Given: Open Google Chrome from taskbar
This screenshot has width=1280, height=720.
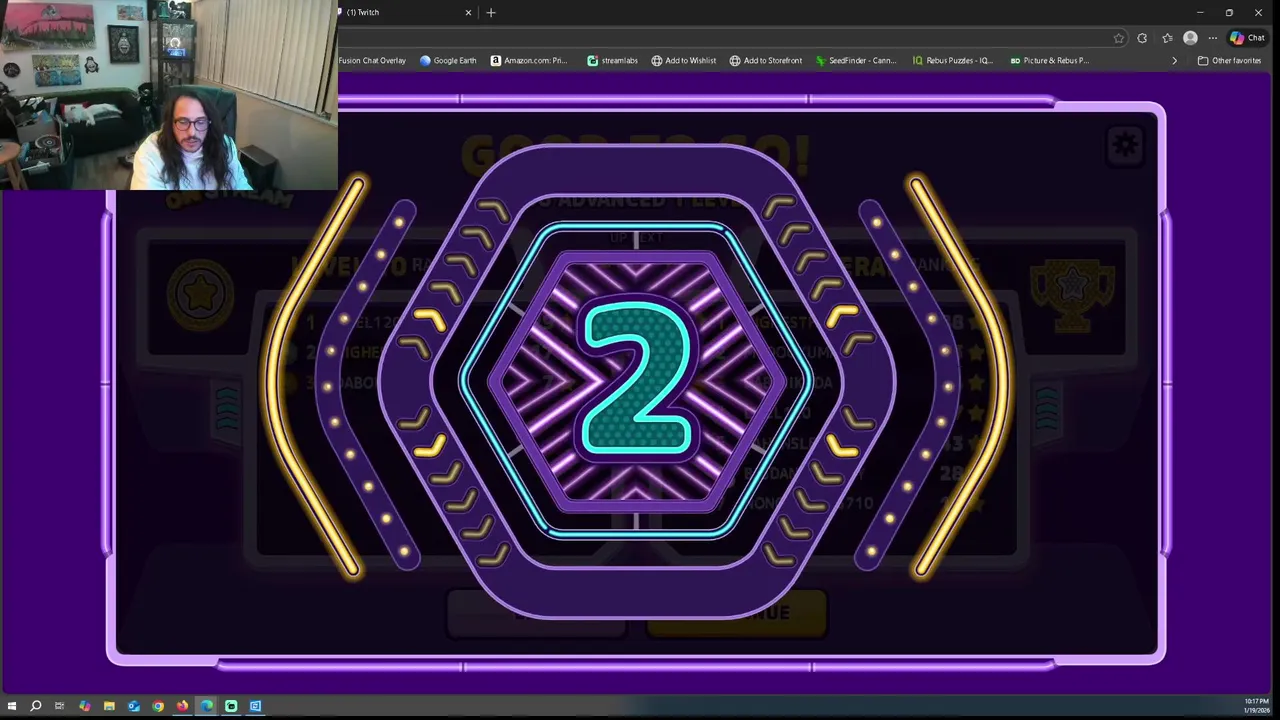Looking at the screenshot, I should tap(158, 706).
